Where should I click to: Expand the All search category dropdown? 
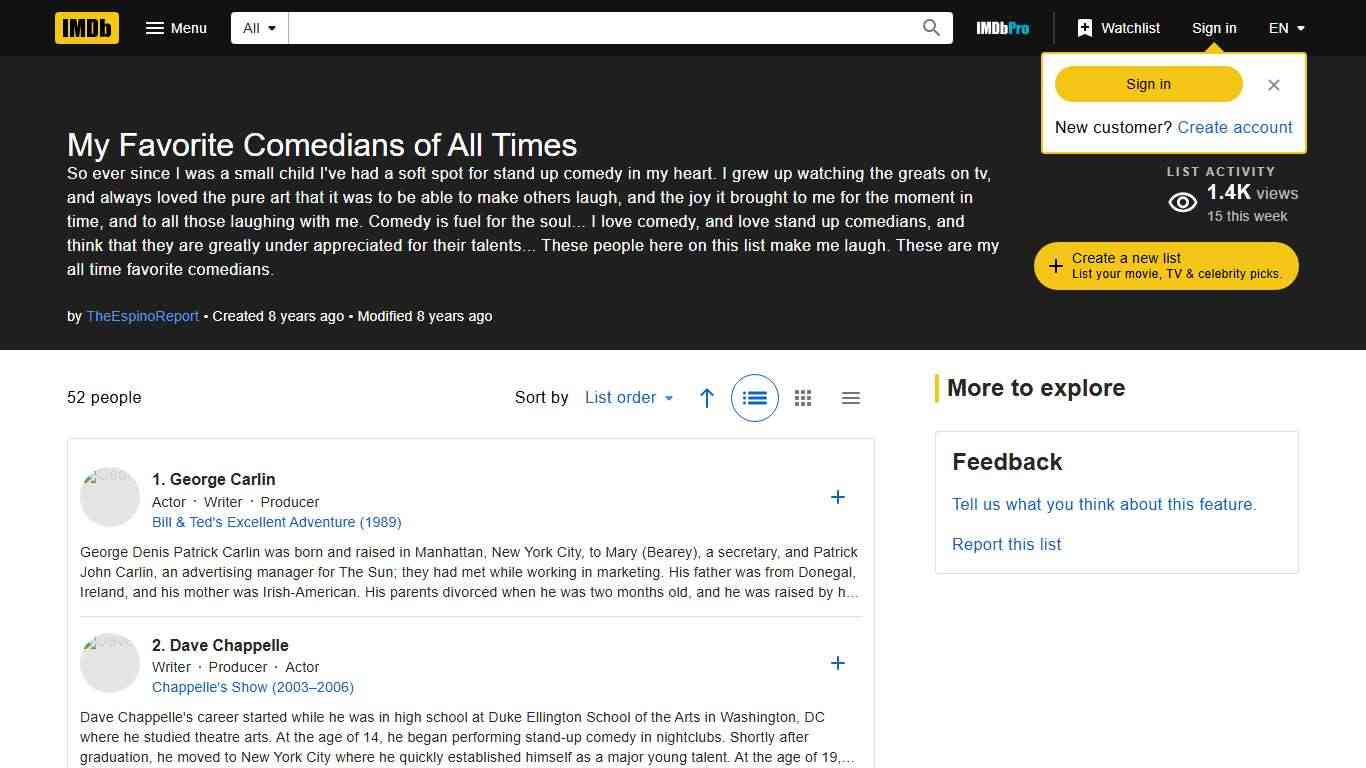[x=260, y=28]
